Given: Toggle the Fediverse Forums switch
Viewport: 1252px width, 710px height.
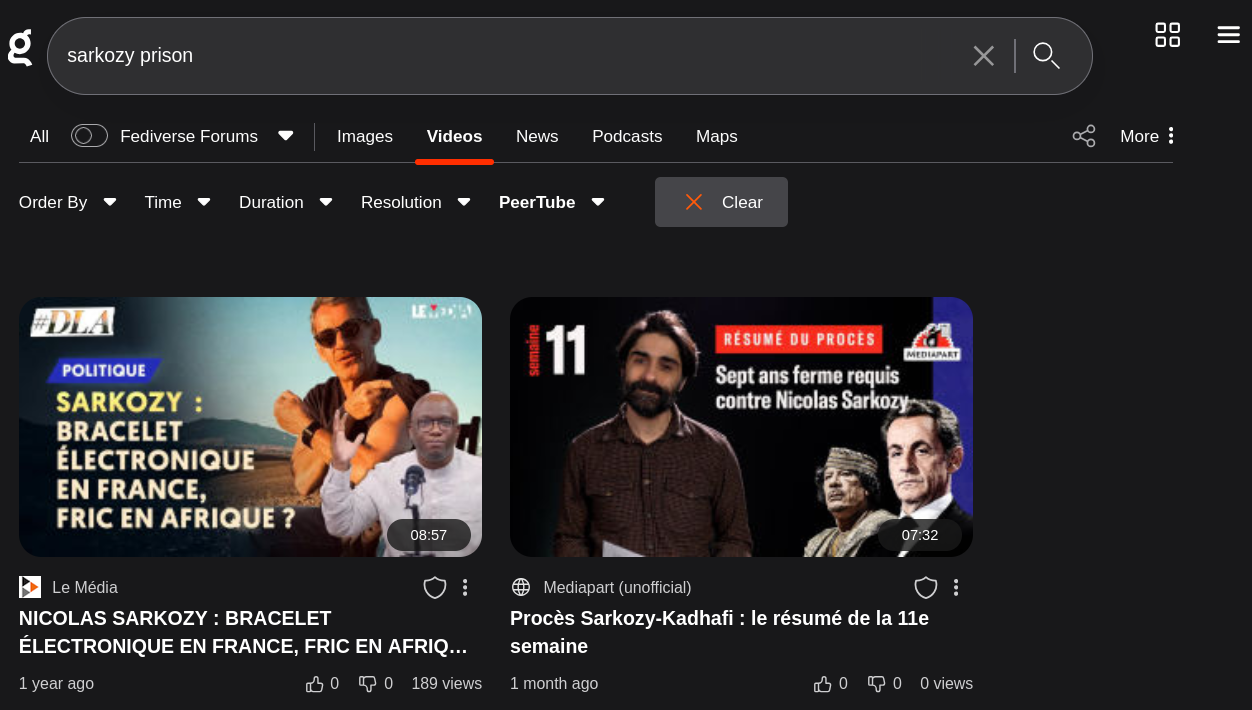Looking at the screenshot, I should pos(89,136).
